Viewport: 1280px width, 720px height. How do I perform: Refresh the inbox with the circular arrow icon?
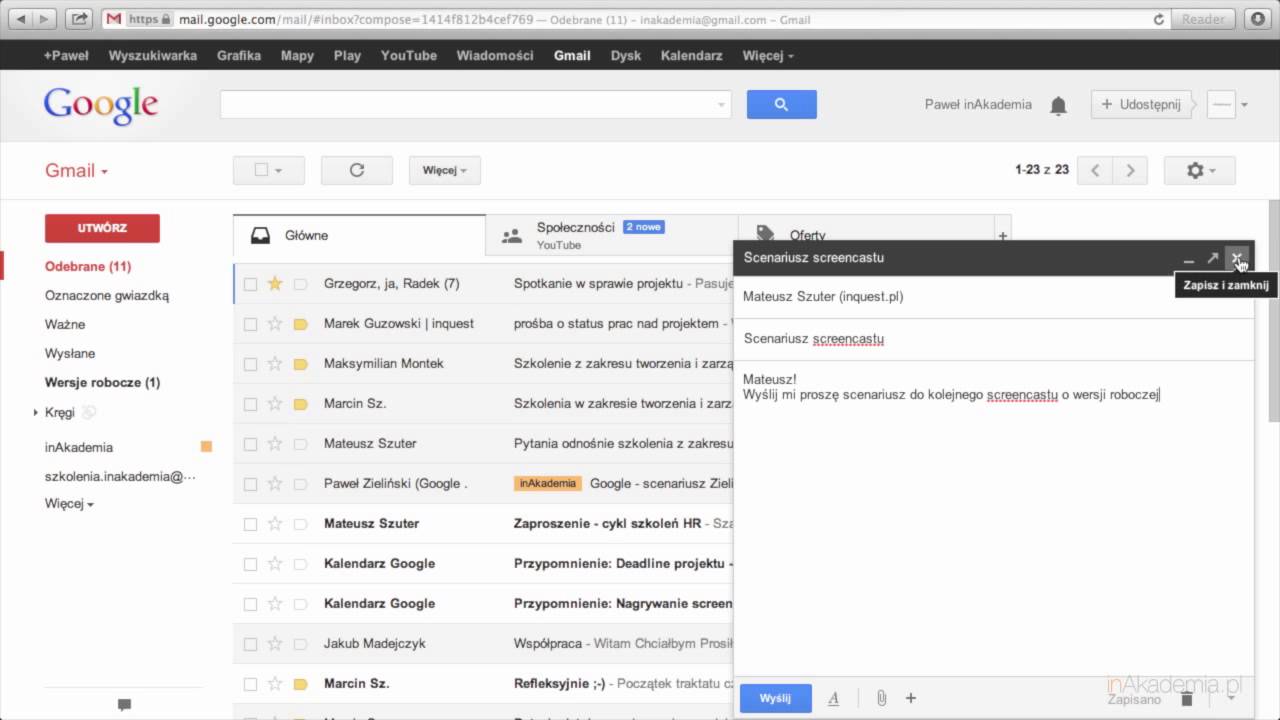[357, 170]
